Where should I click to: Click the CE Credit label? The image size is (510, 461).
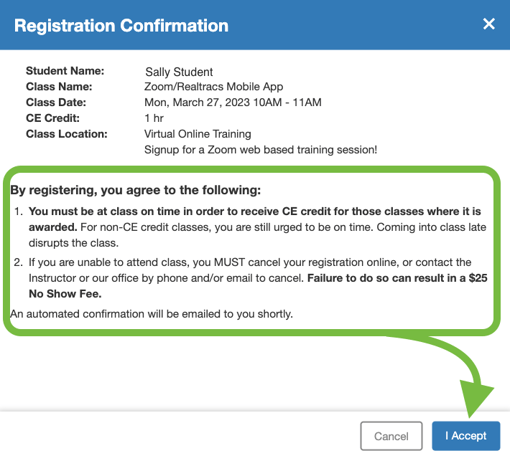[x=53, y=118]
